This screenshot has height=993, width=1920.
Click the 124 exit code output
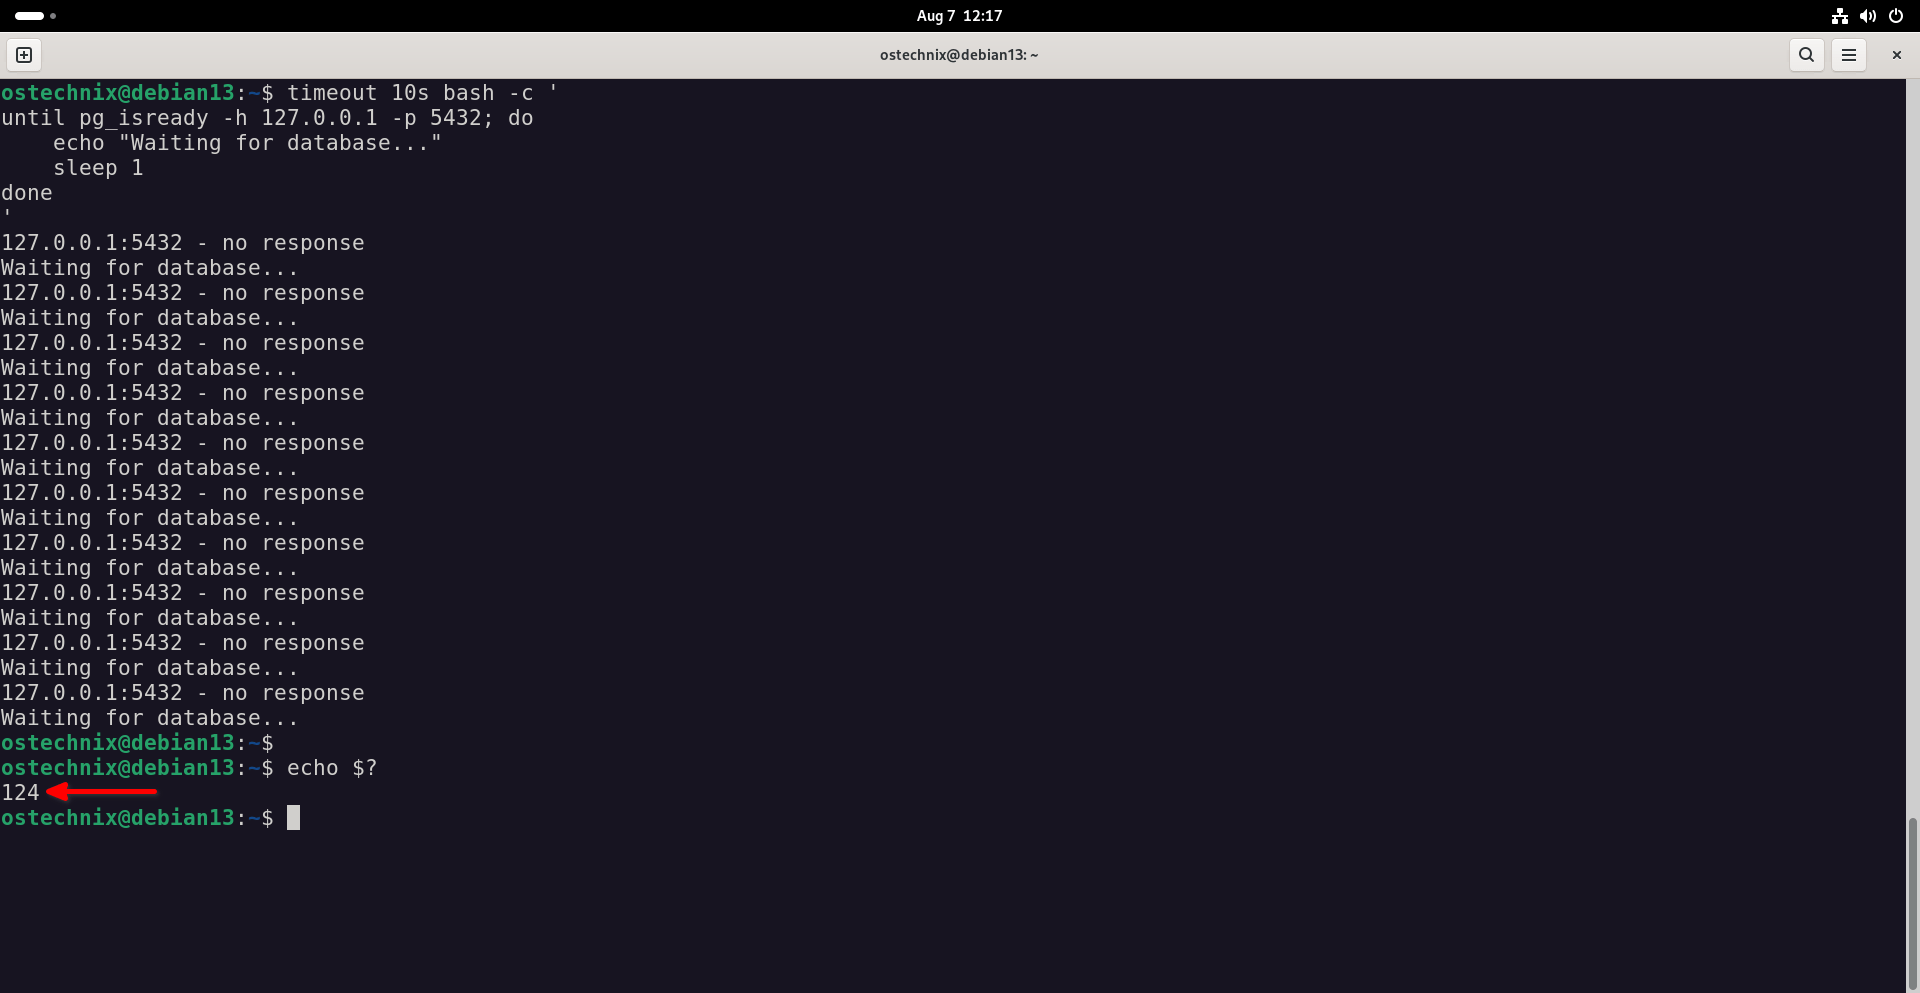[x=20, y=793]
